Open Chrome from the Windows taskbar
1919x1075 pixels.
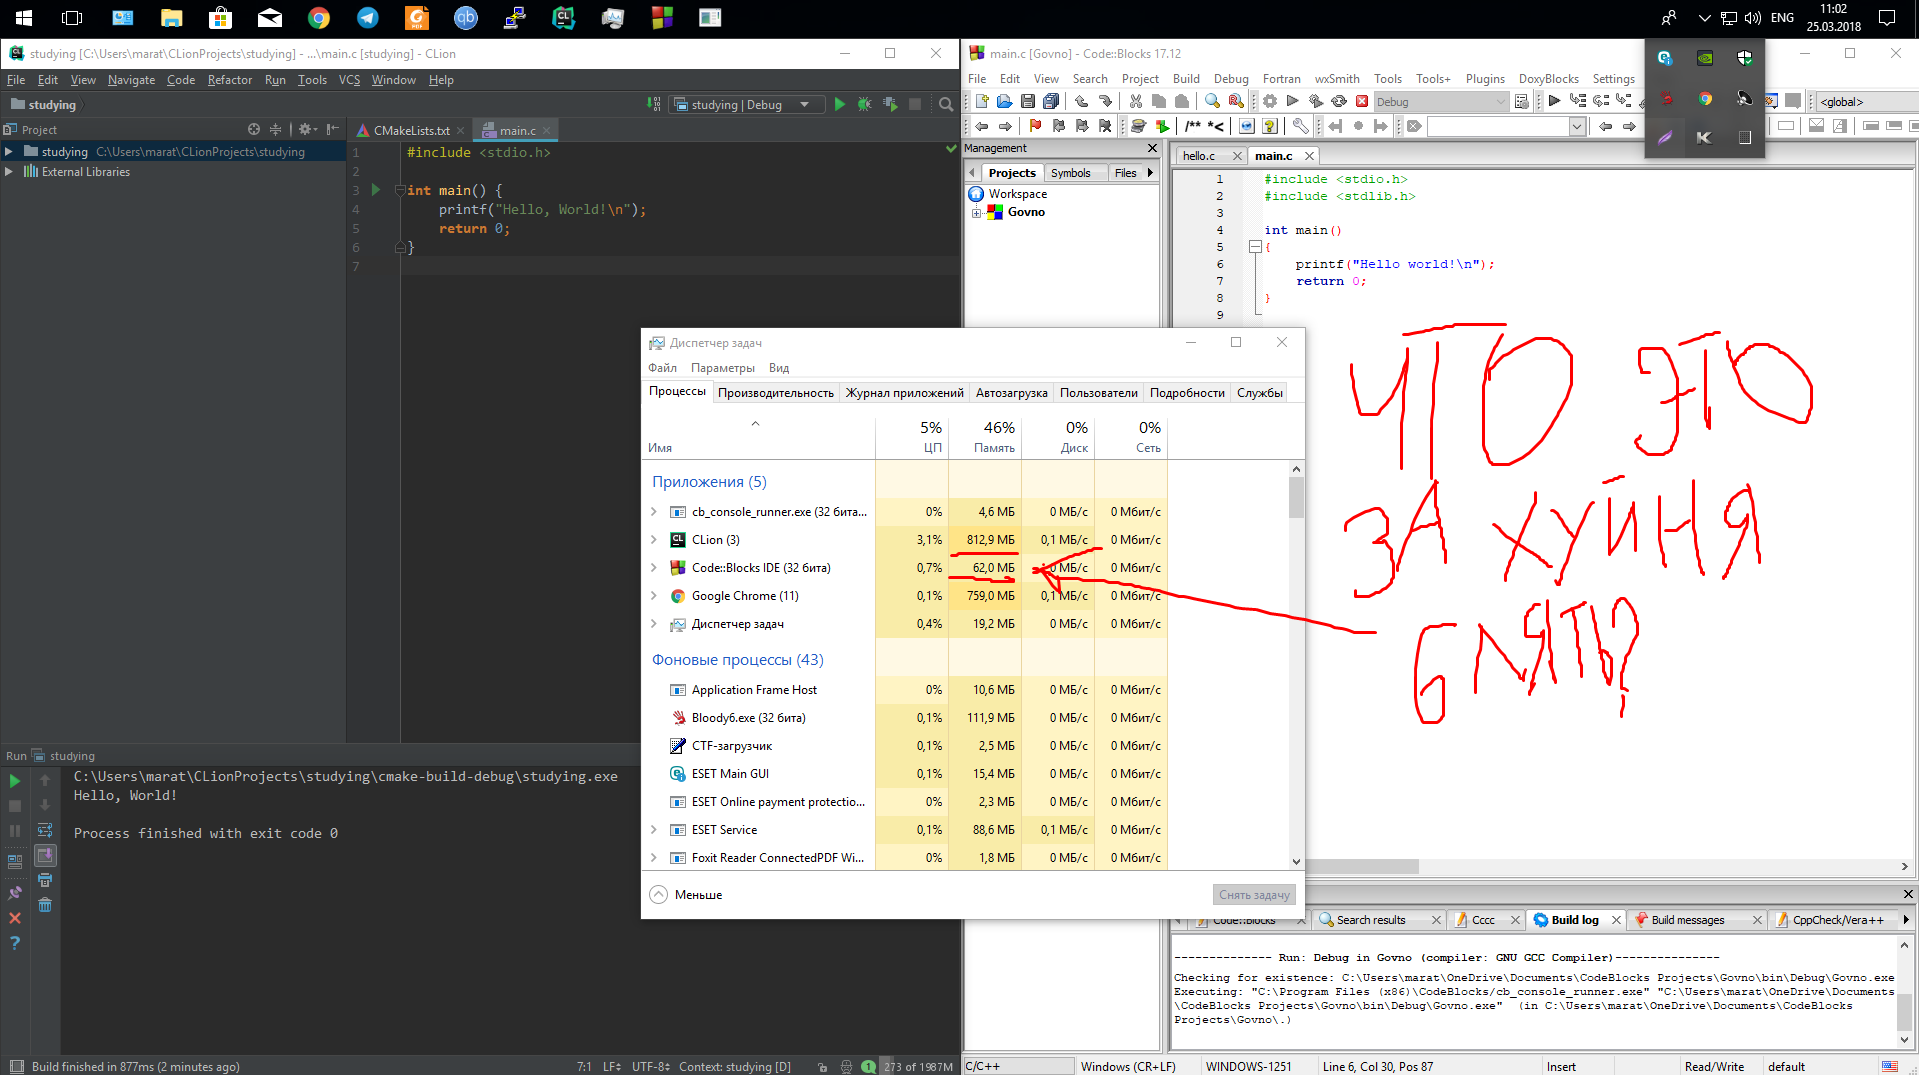pos(319,18)
